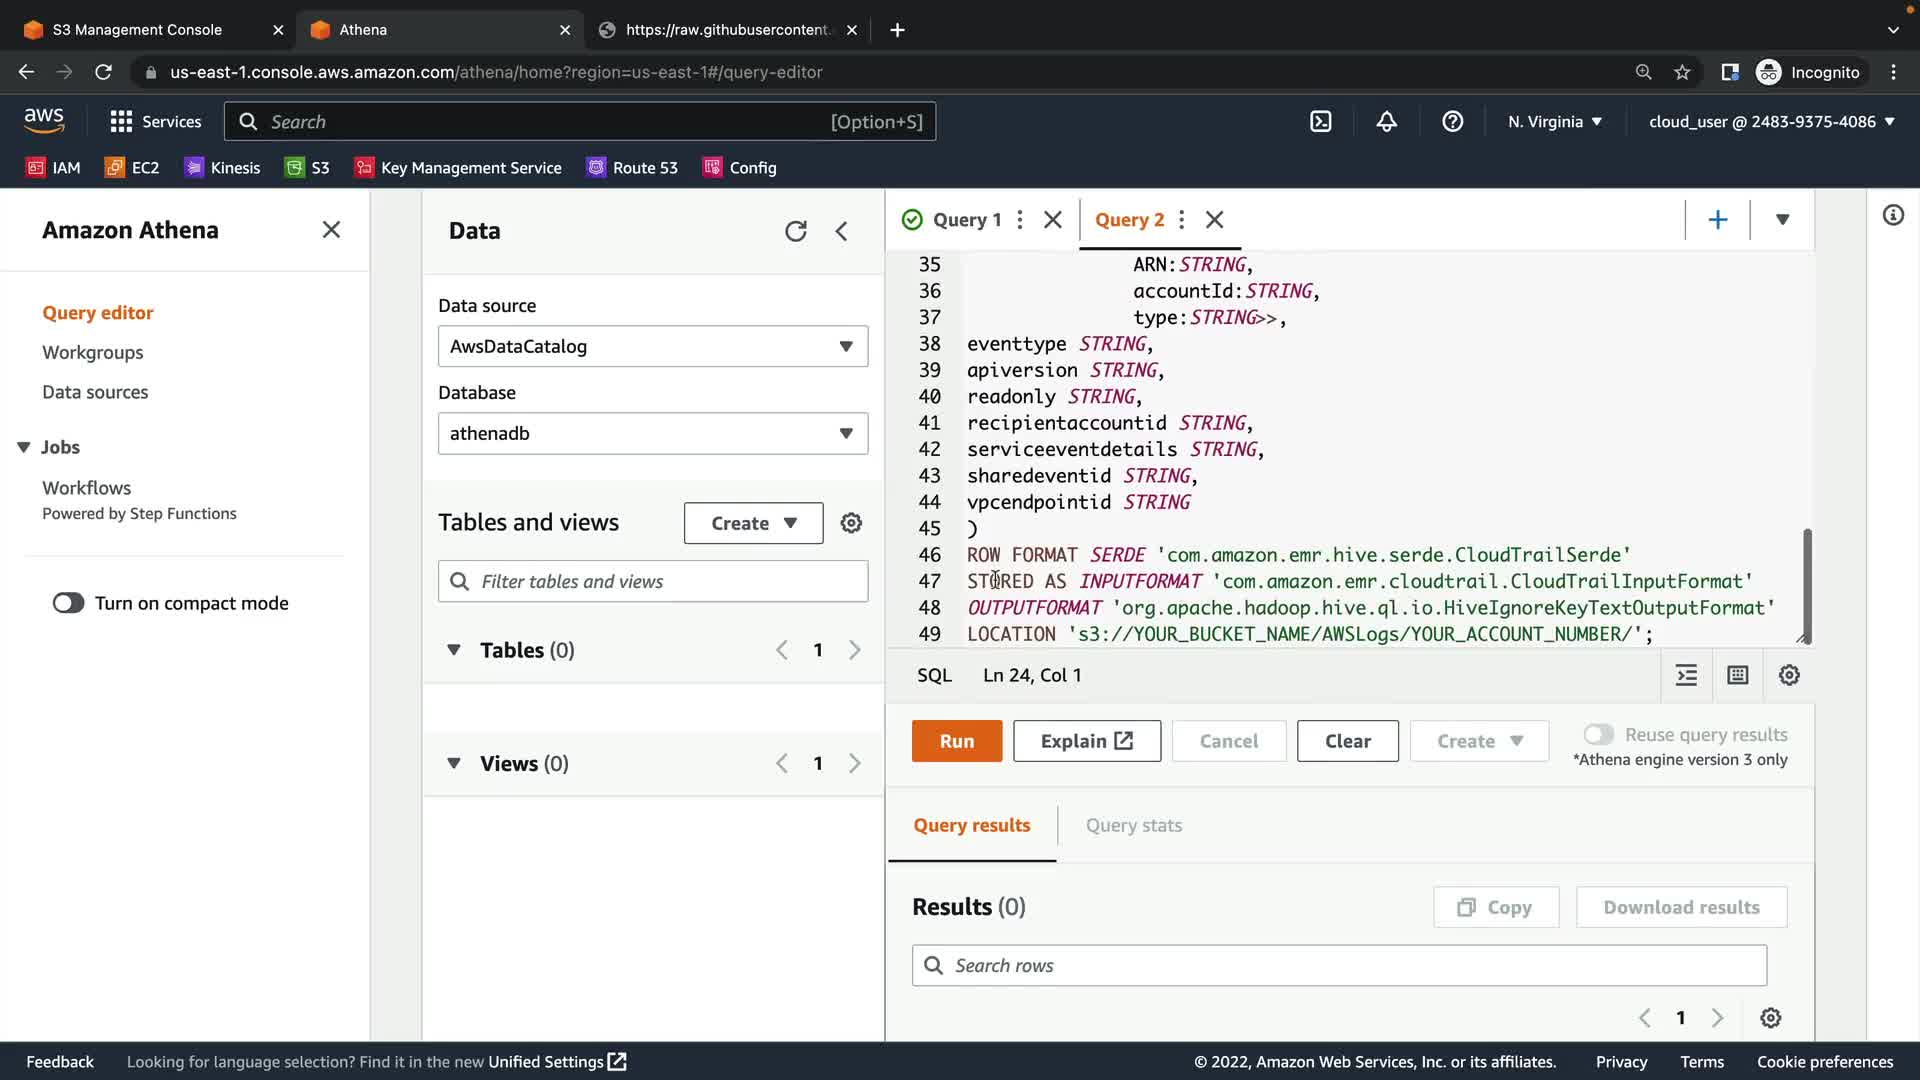Open Query 2 tab options menu
This screenshot has height=1080, width=1920.
1182,220
